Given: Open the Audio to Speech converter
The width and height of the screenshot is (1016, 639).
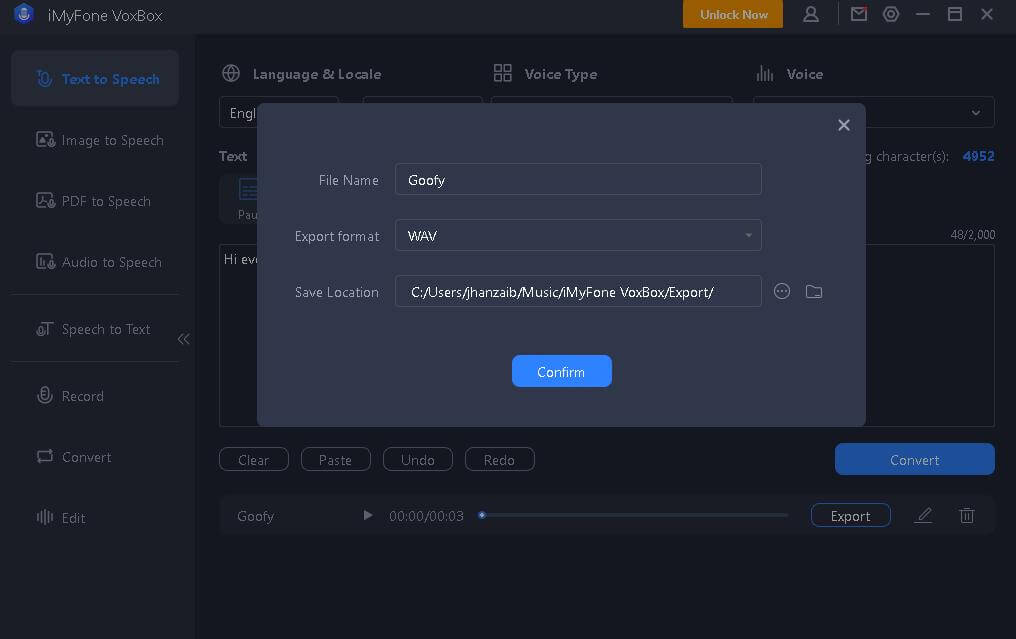Looking at the screenshot, I should (99, 262).
